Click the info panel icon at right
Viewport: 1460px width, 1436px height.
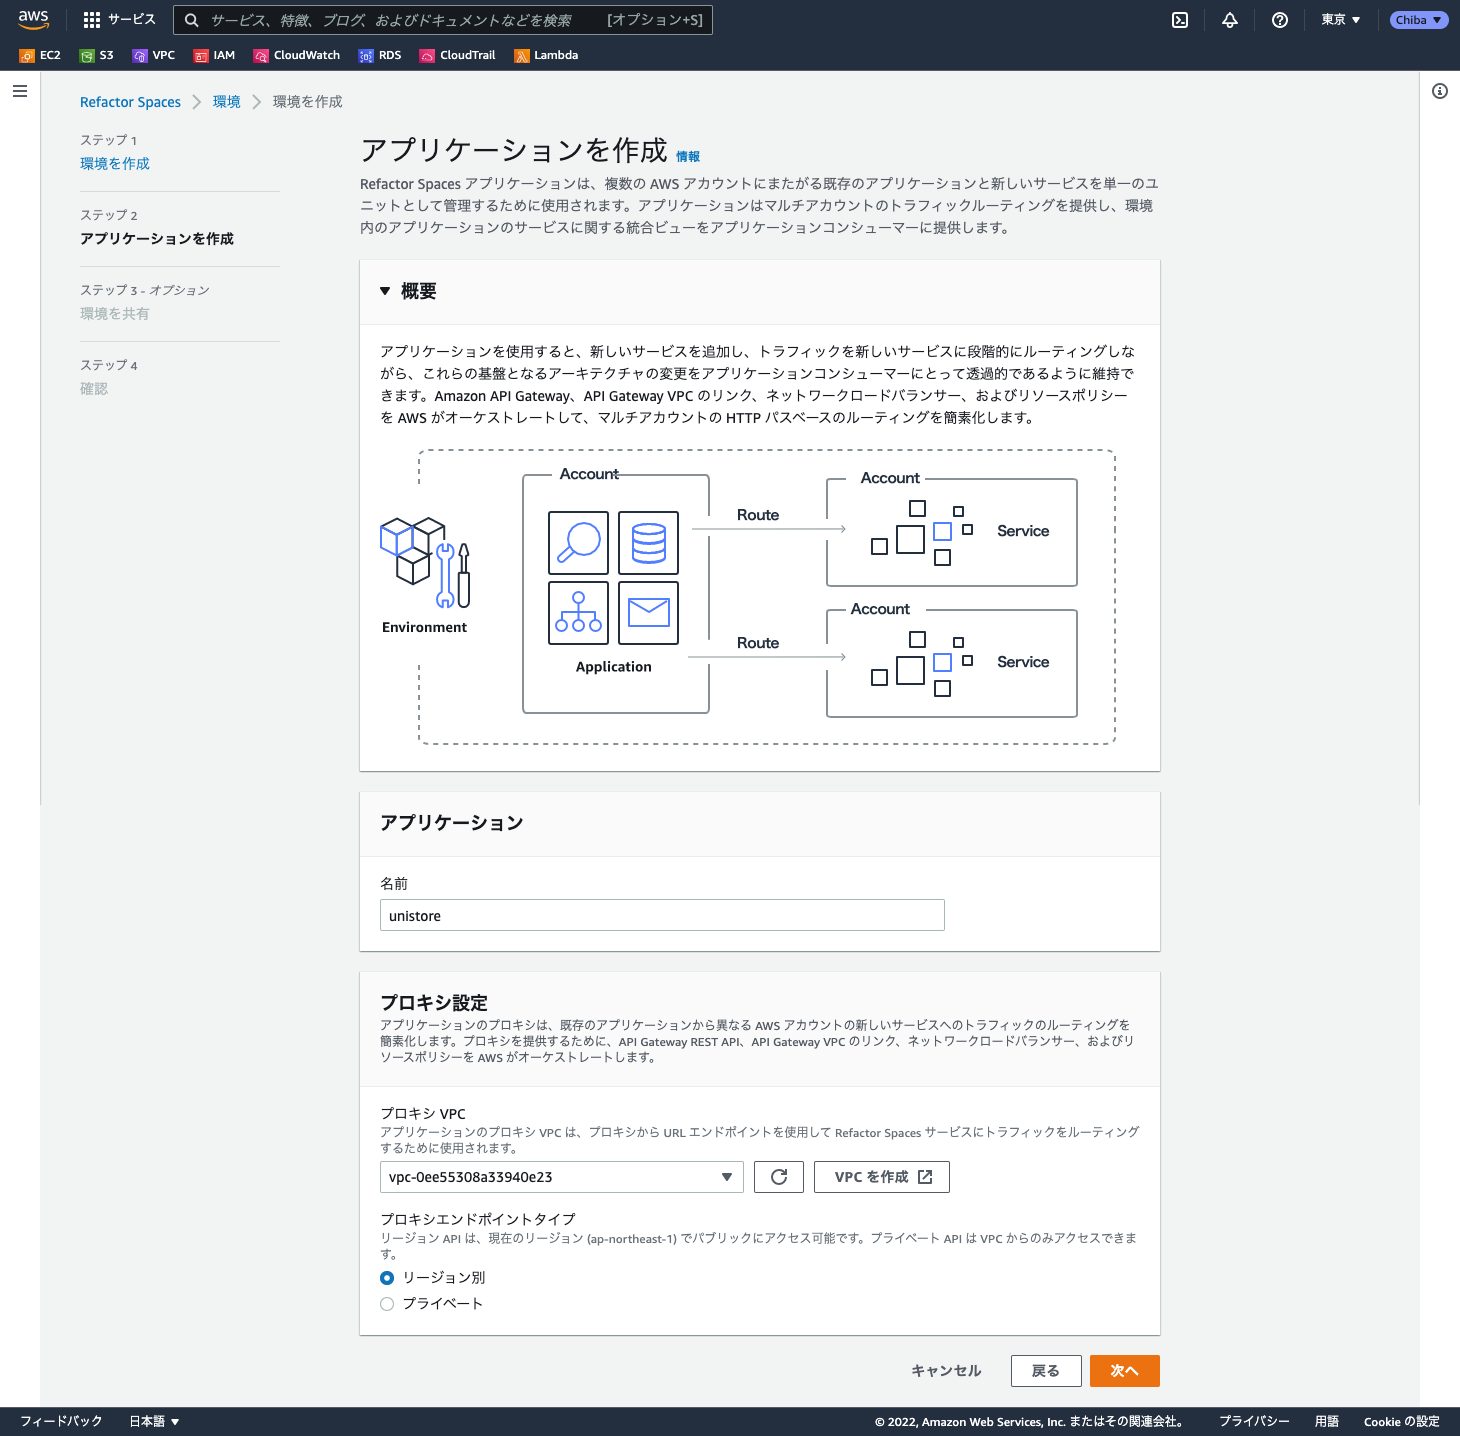click(1439, 91)
